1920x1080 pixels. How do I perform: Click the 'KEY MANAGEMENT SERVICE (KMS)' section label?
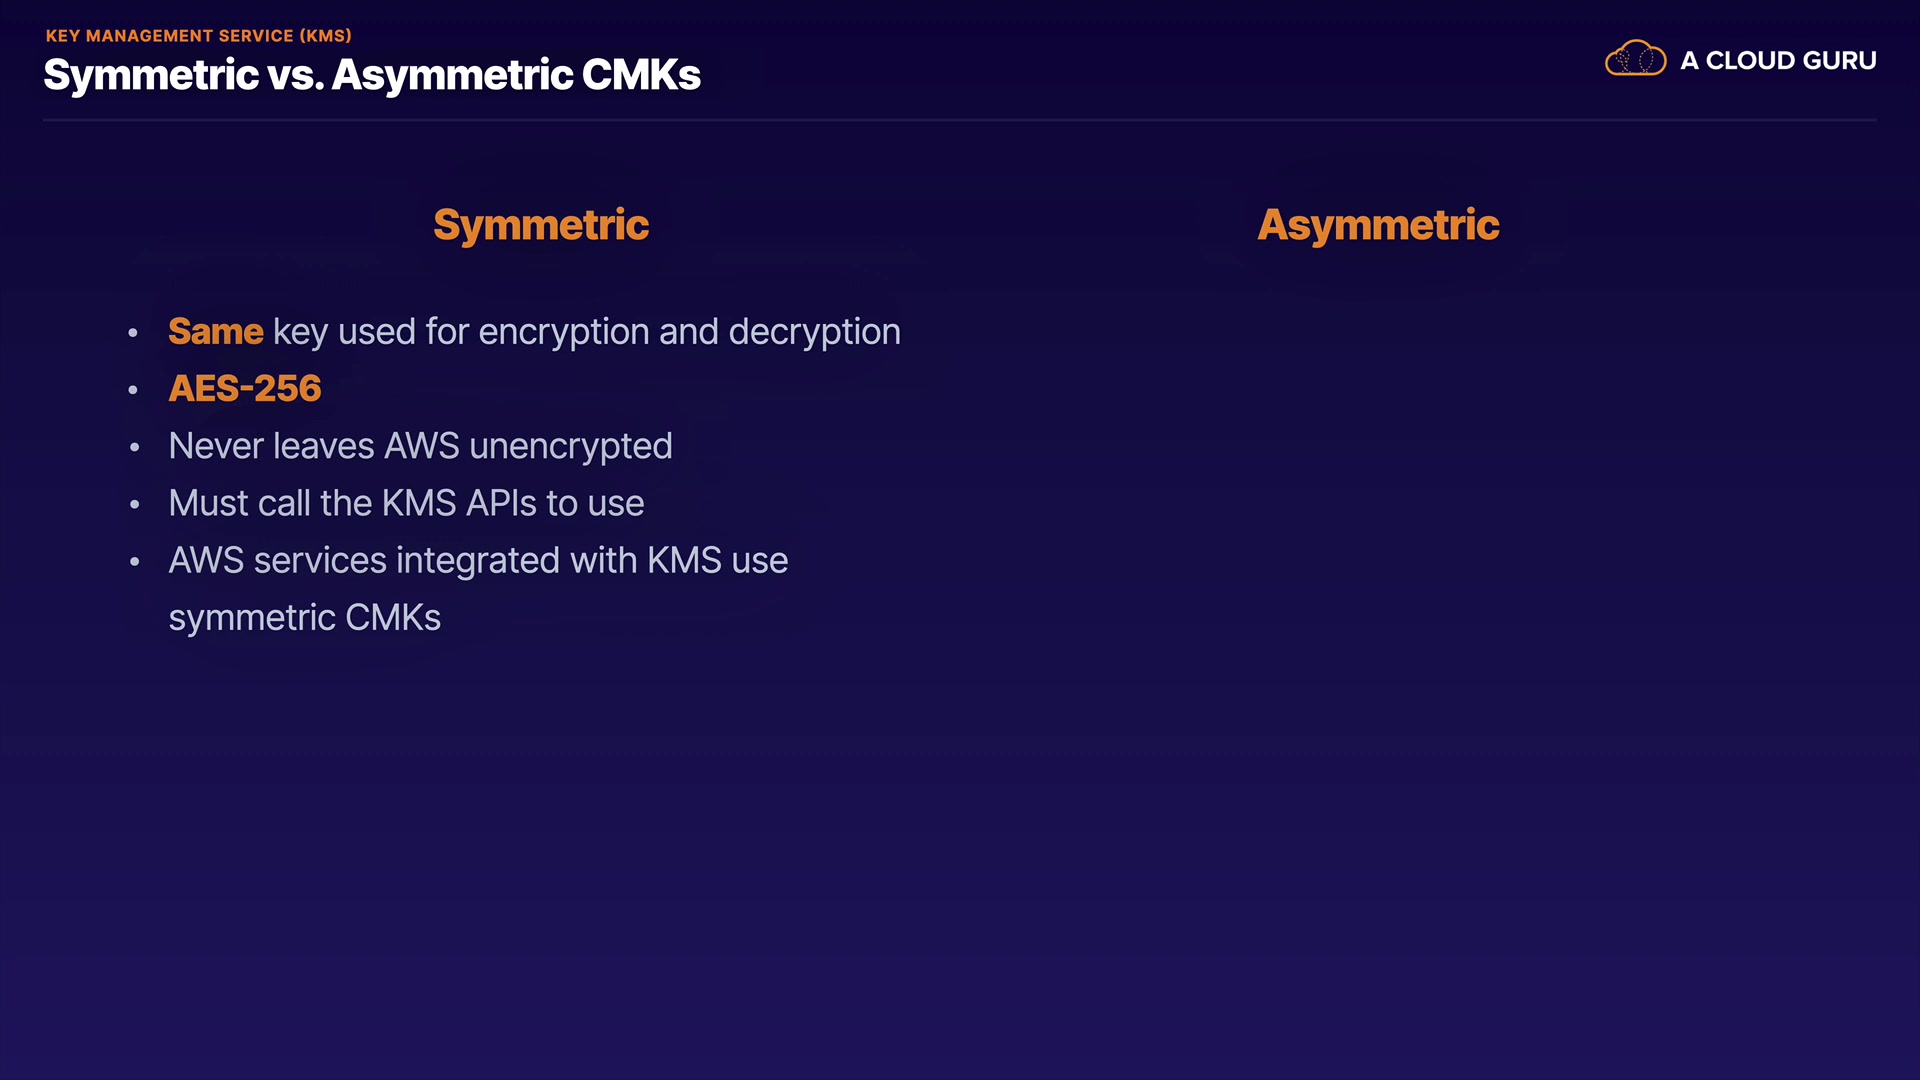coord(198,36)
